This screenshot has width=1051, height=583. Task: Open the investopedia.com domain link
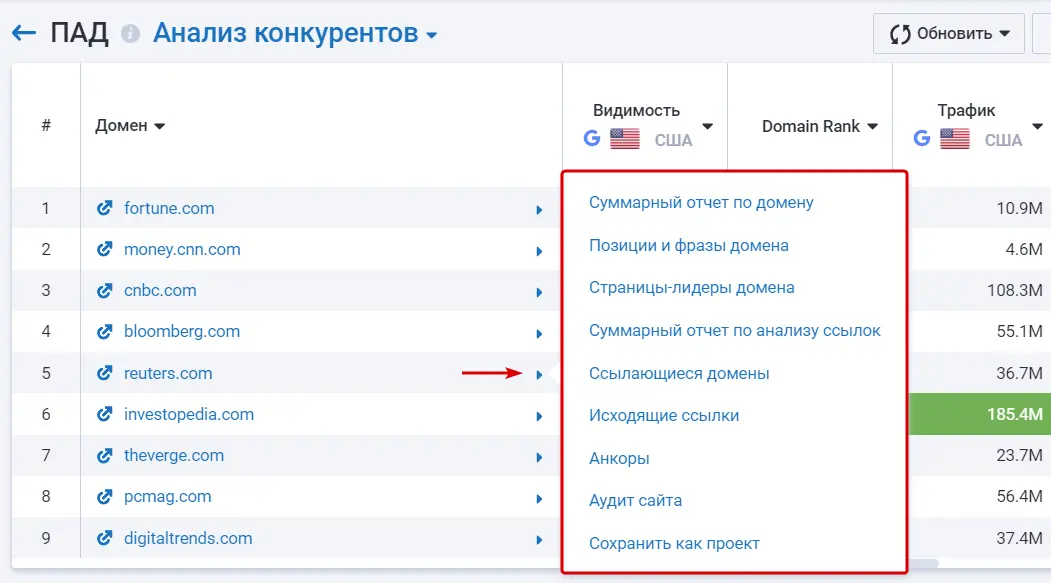tap(189, 414)
